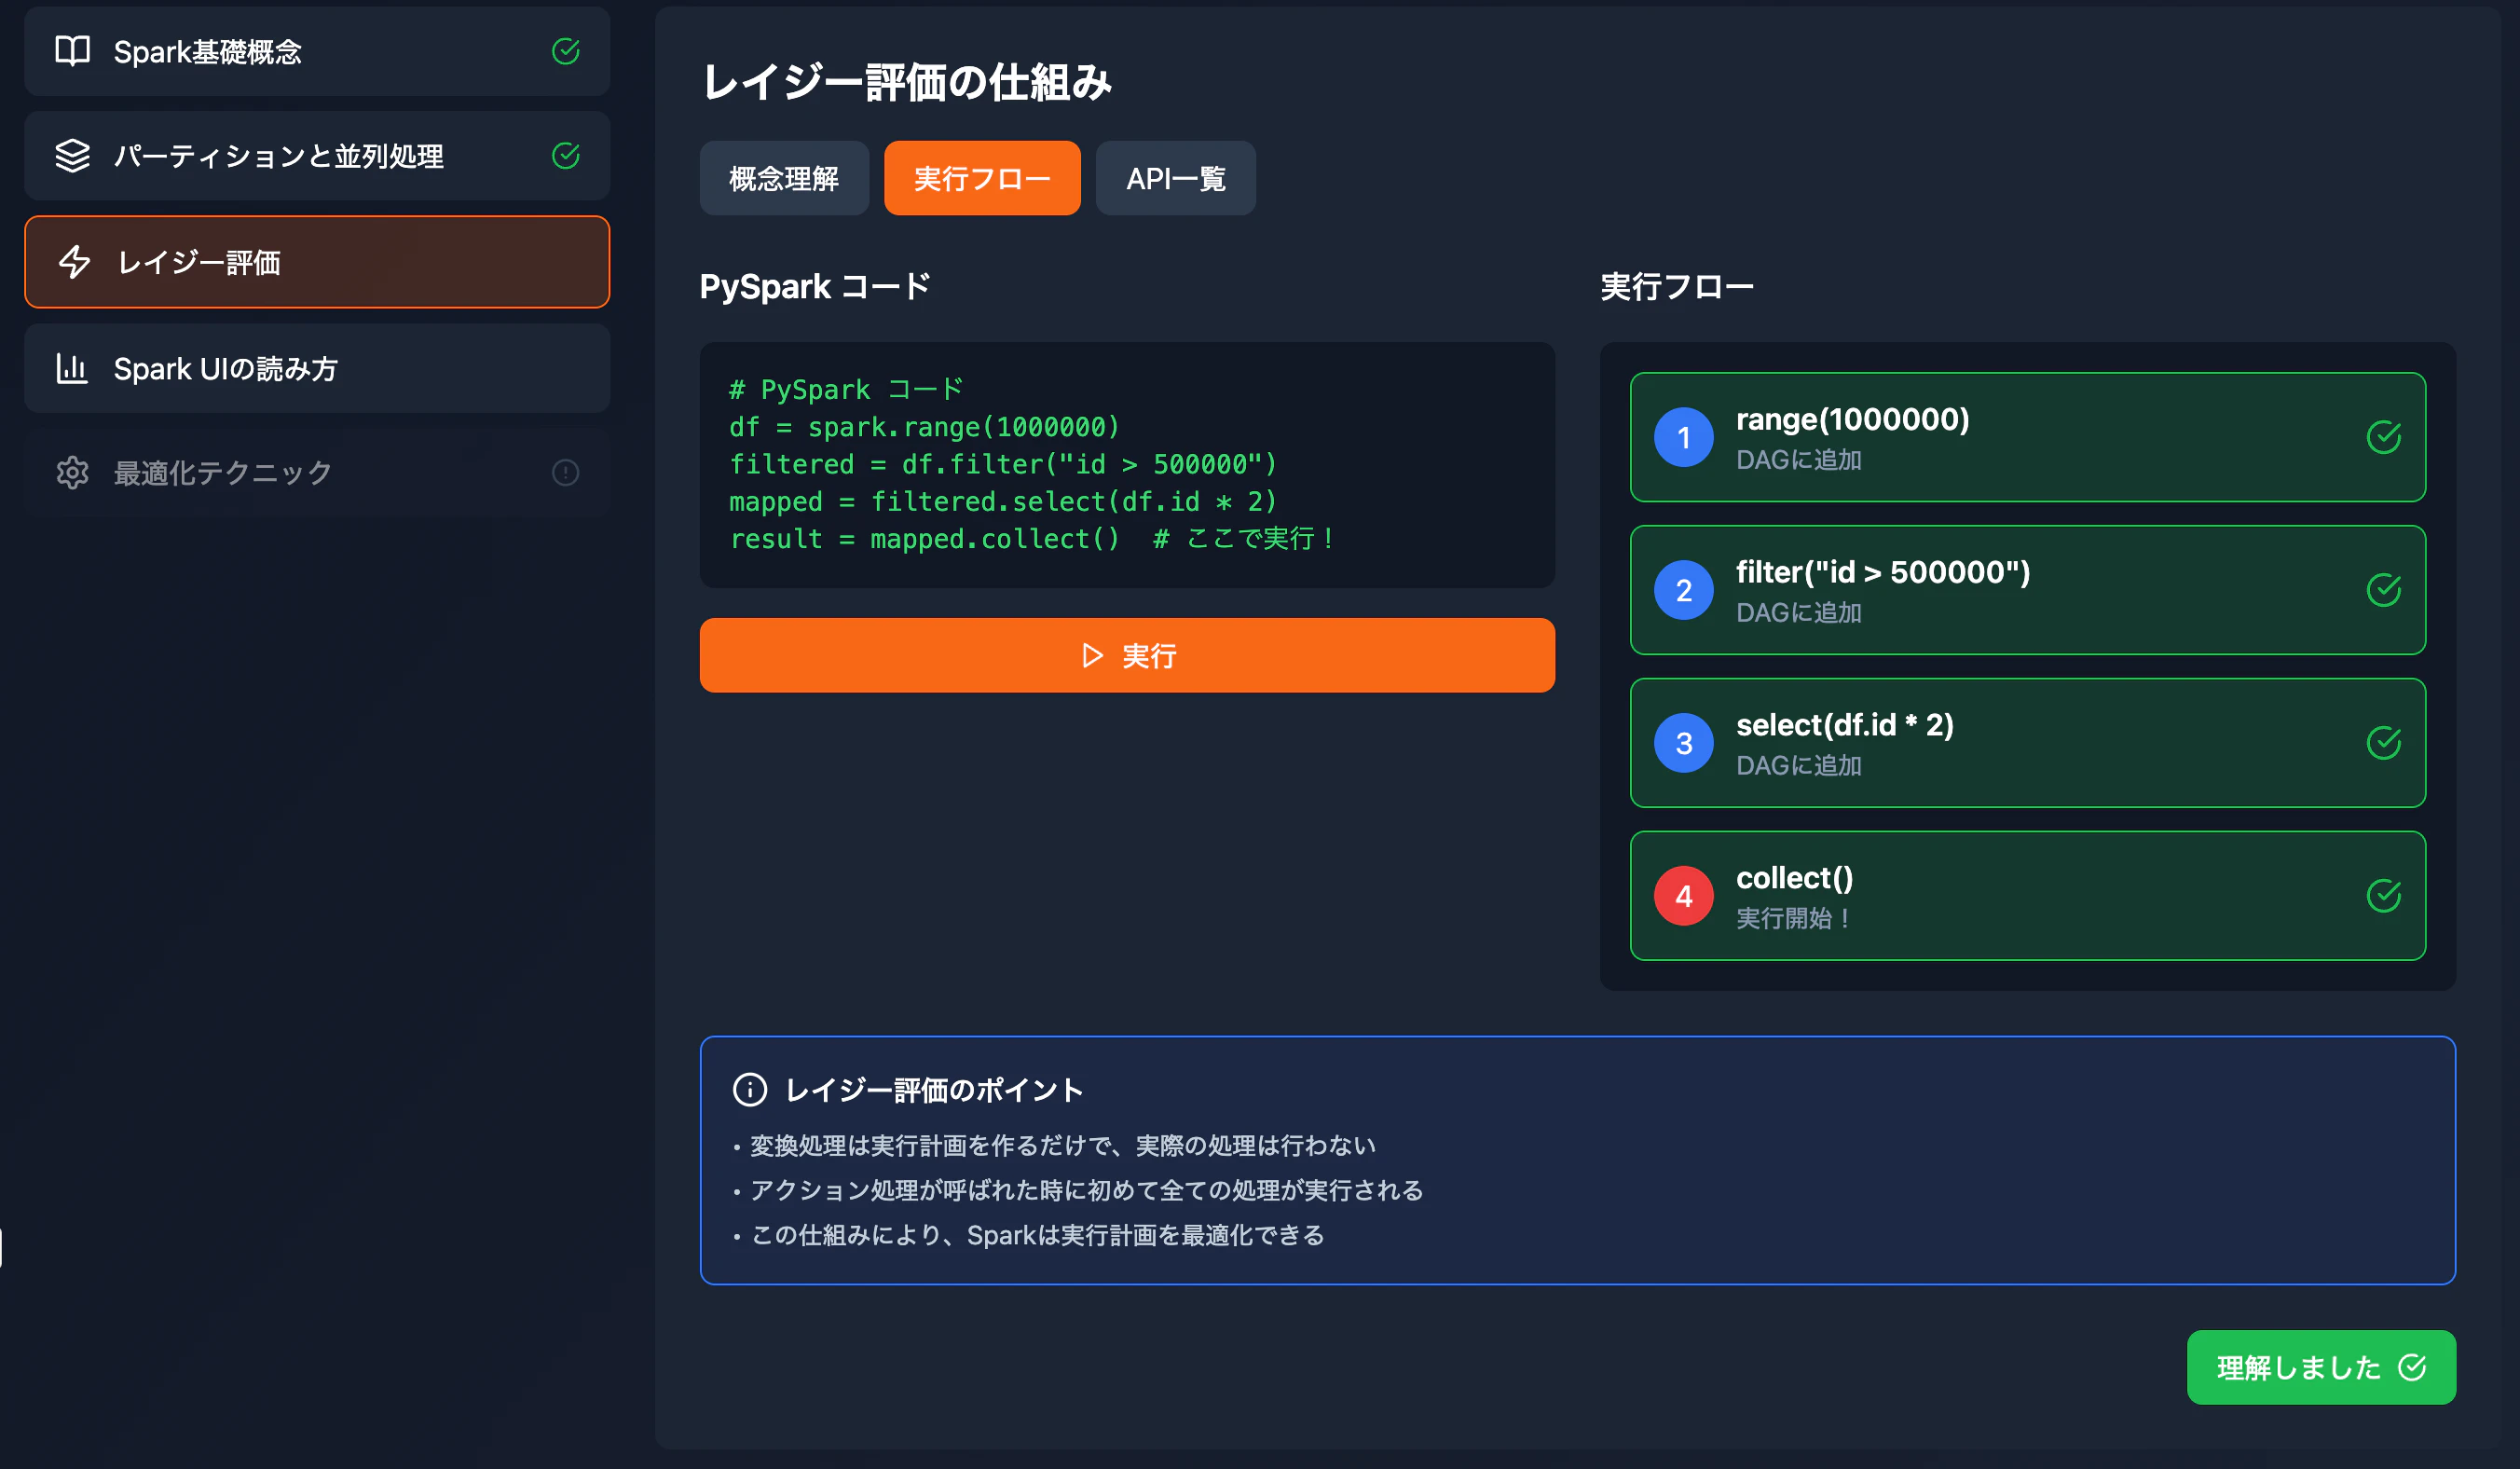Click the book icon beside Spark基礎概念
The height and width of the screenshot is (1469, 2520).
tap(72, 51)
